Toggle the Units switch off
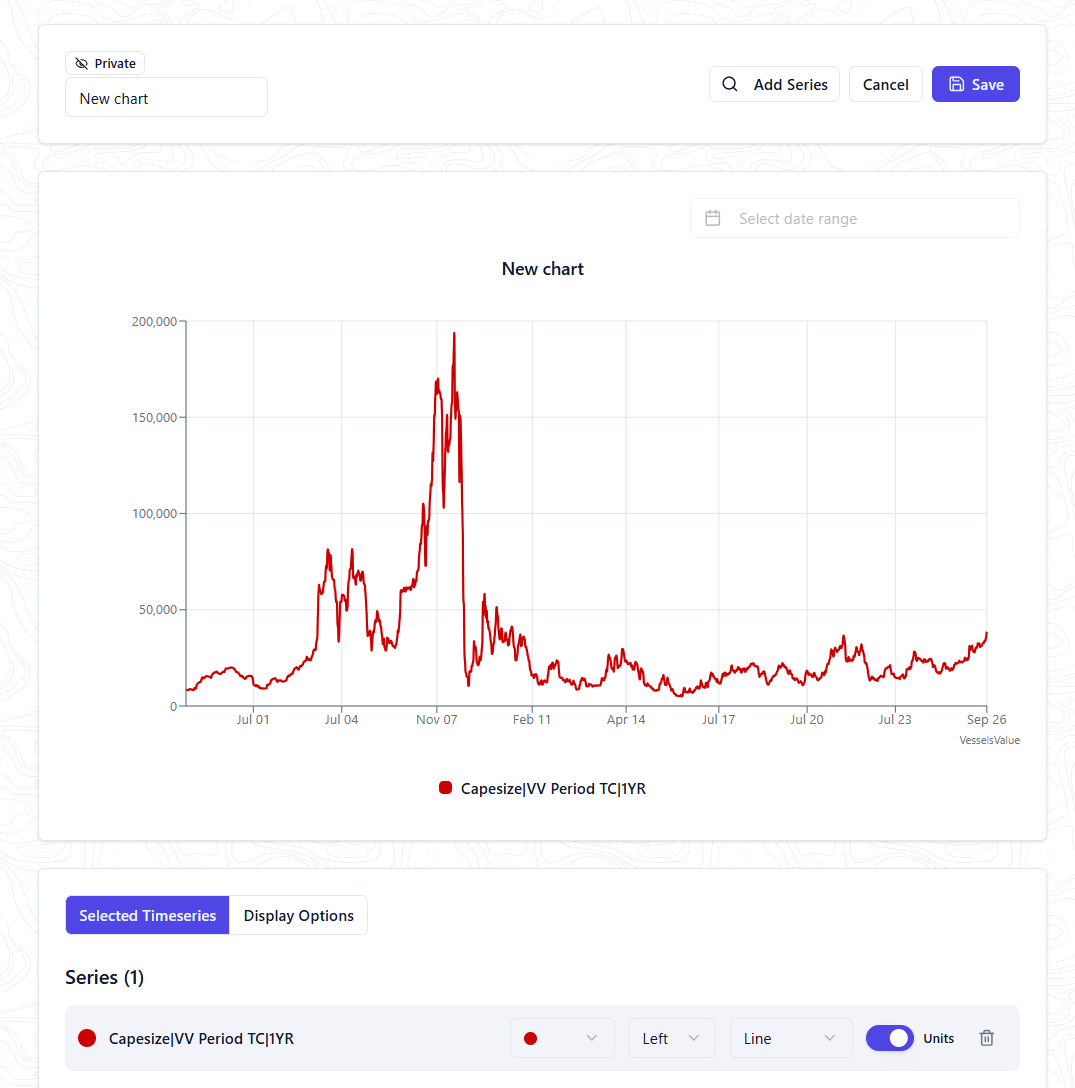This screenshot has width=1075, height=1088. click(889, 1038)
